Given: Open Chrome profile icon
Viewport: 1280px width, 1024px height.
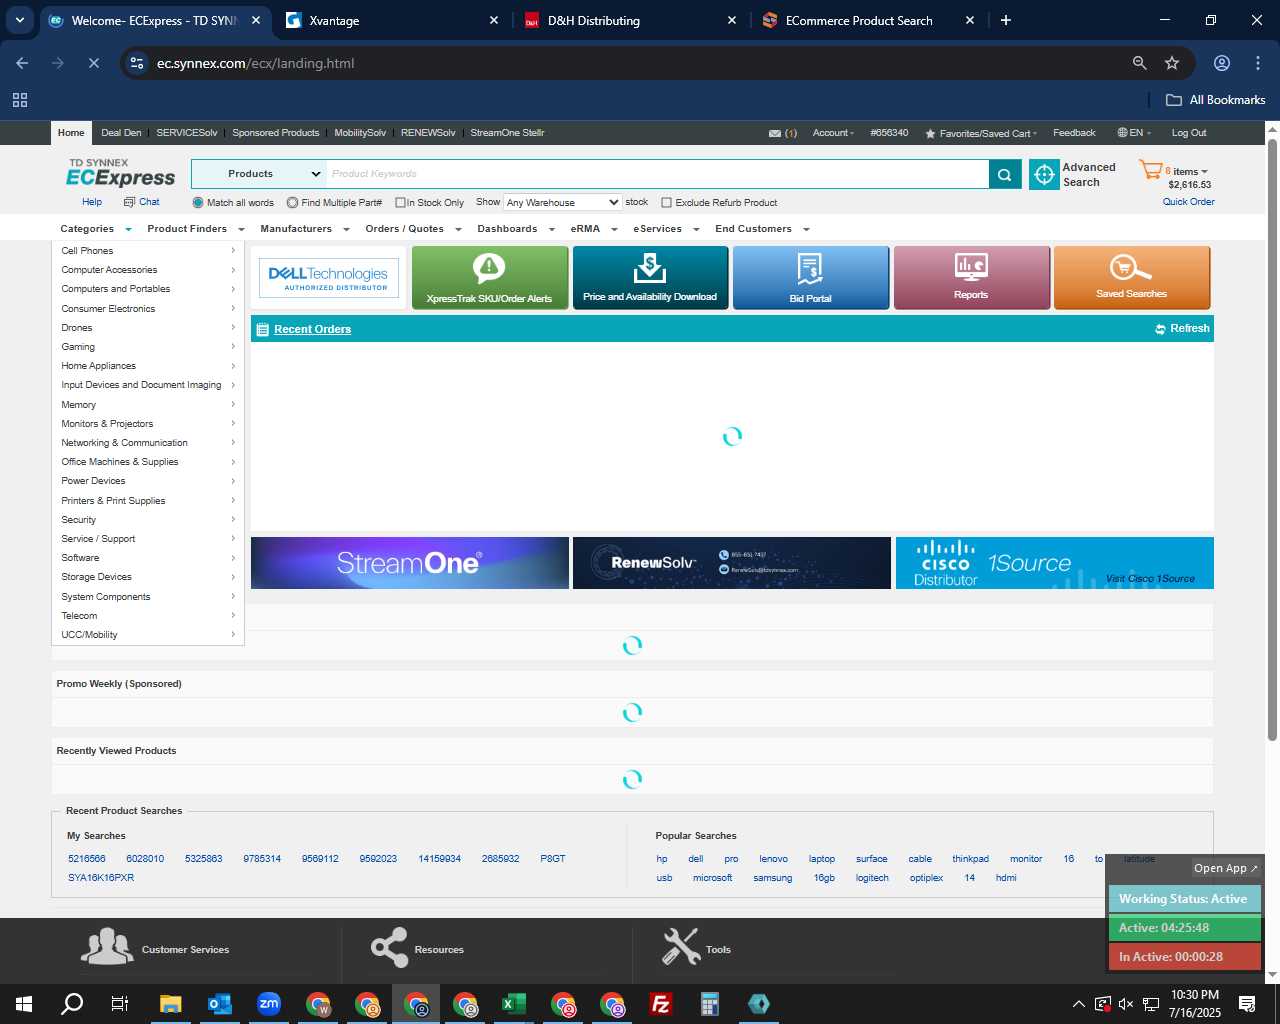Looking at the screenshot, I should pyautogui.click(x=1222, y=63).
